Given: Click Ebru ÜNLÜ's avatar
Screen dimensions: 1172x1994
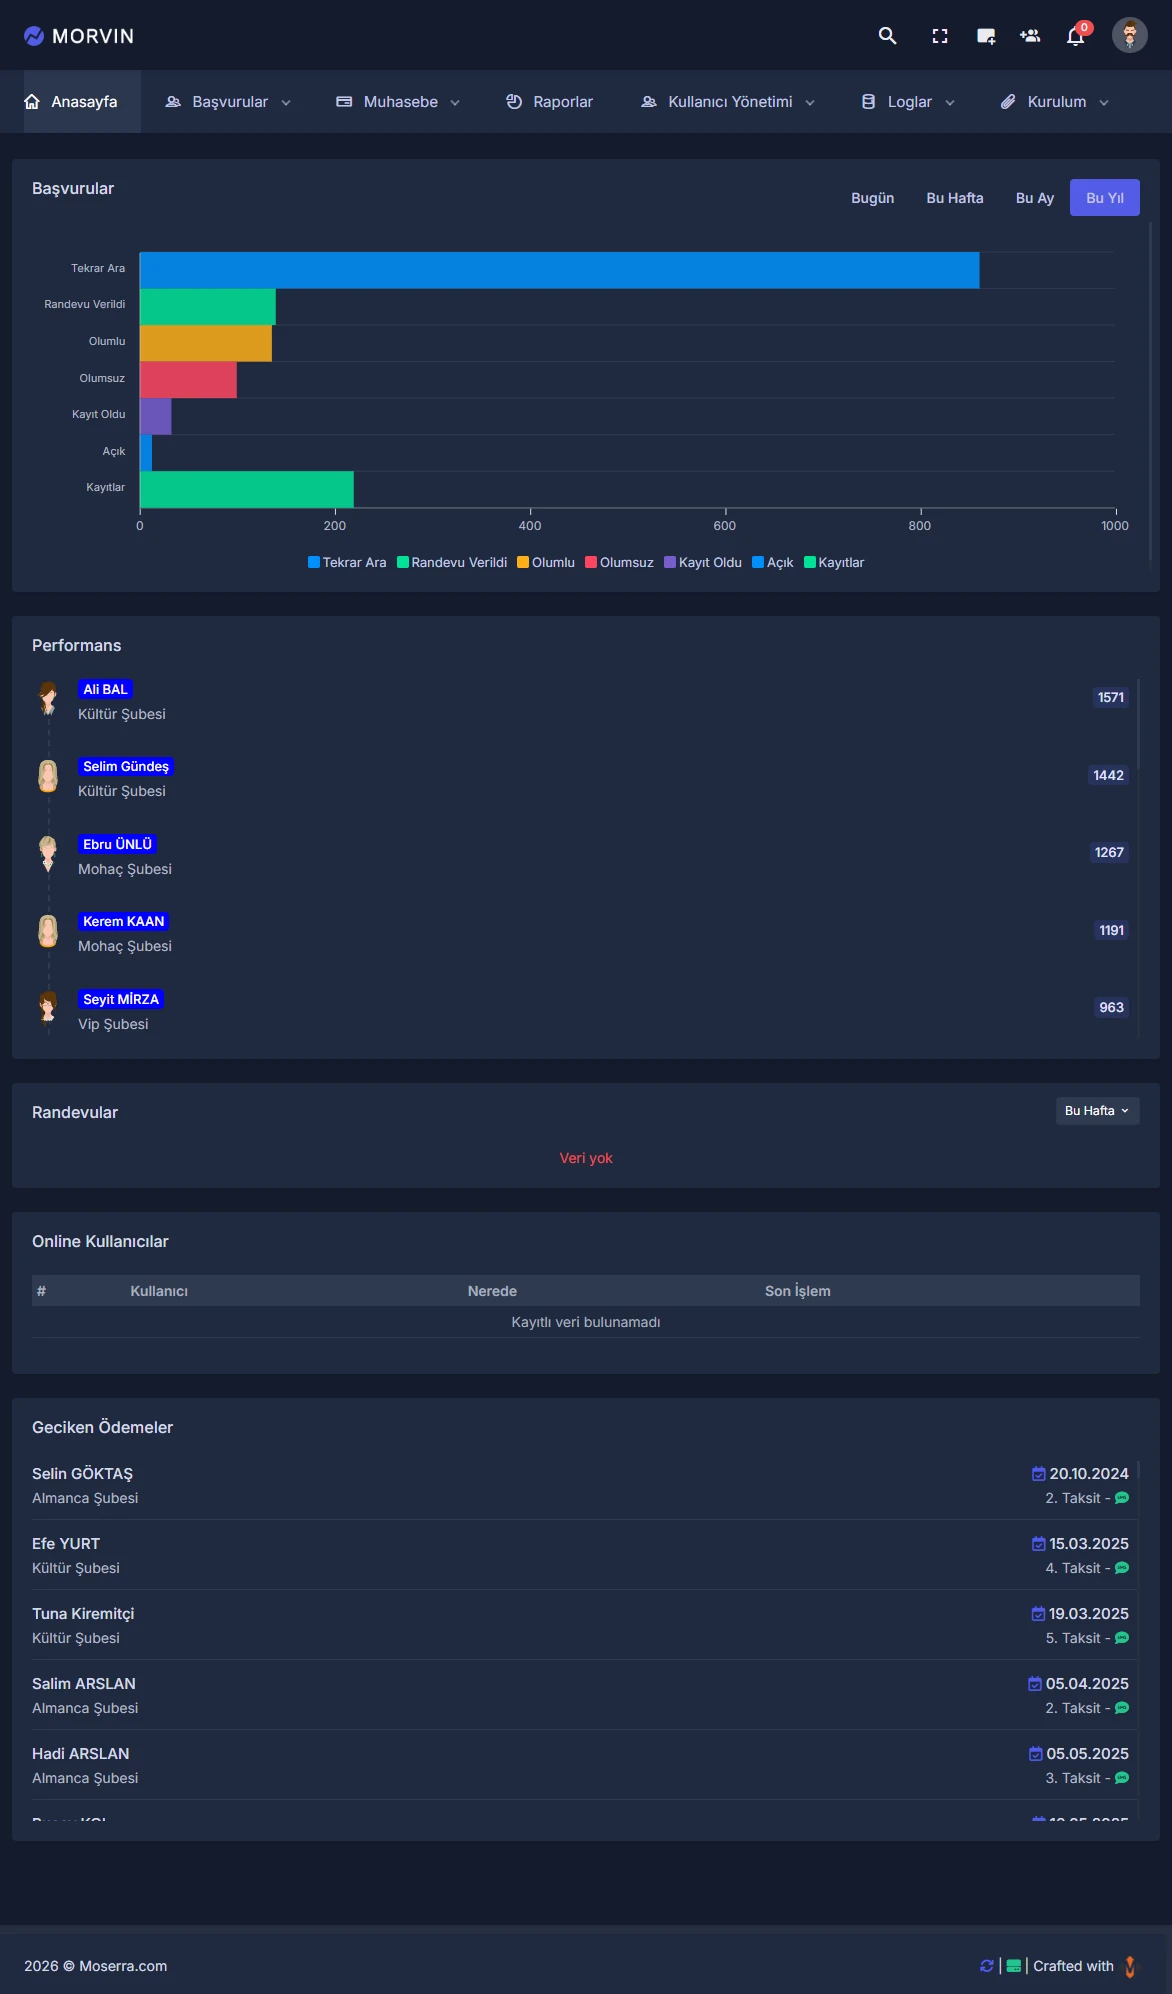Looking at the screenshot, I should click(48, 853).
